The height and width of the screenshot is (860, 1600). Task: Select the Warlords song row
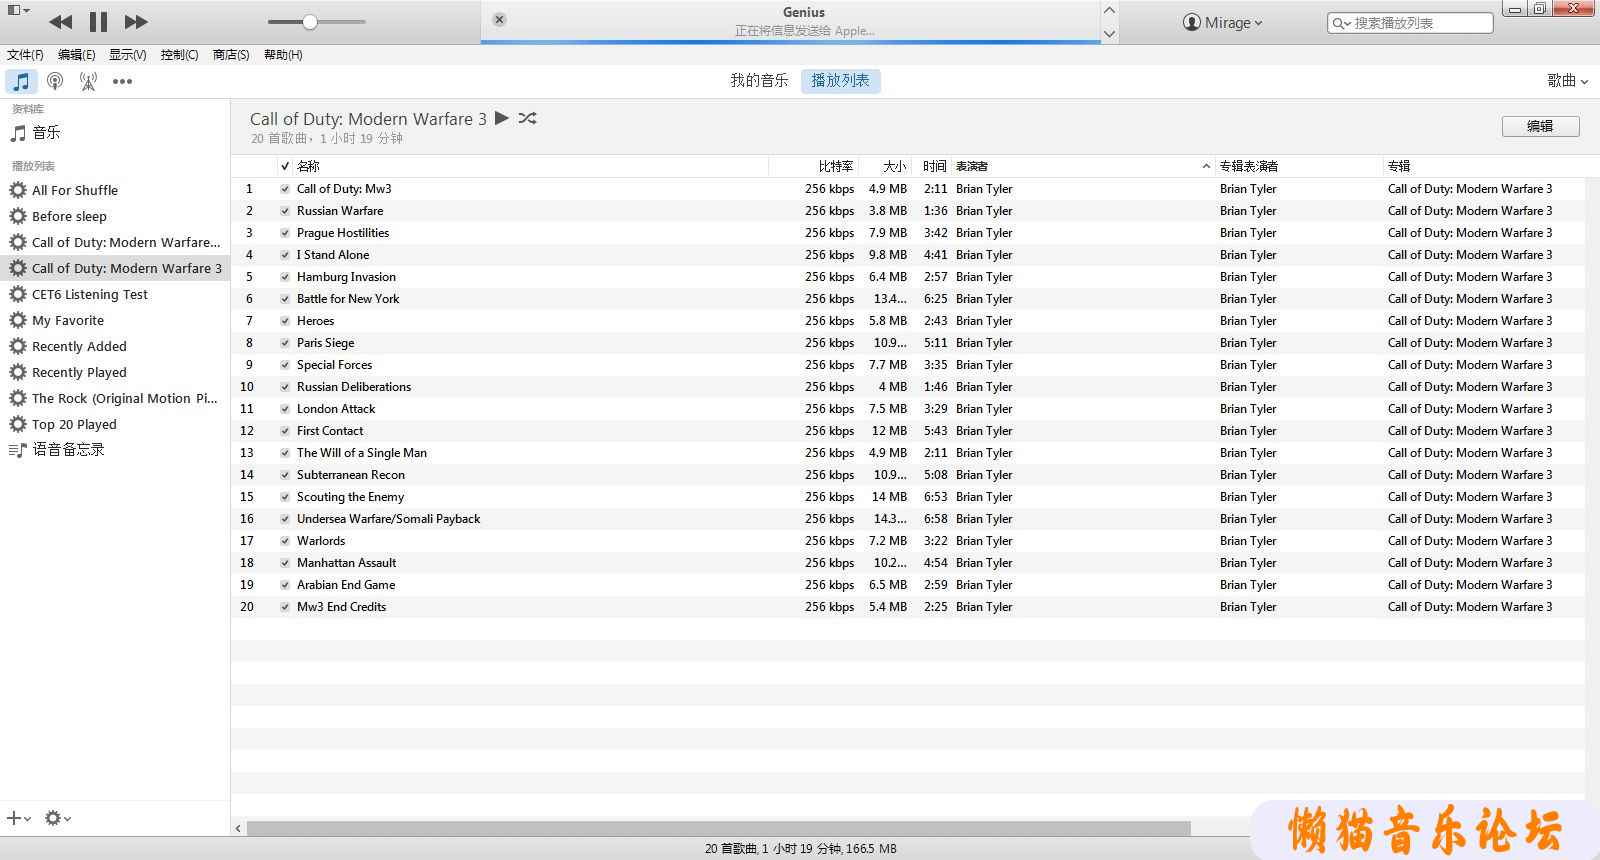pos(908,541)
